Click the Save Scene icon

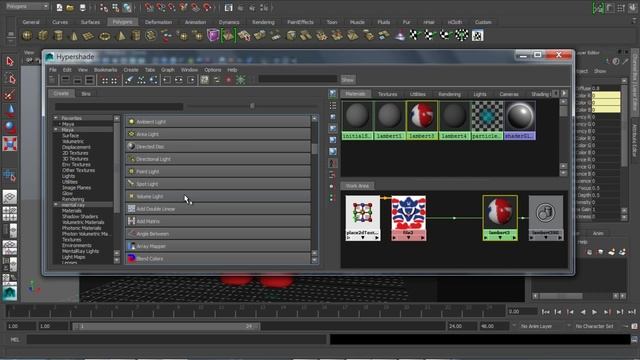(x=82, y=7)
